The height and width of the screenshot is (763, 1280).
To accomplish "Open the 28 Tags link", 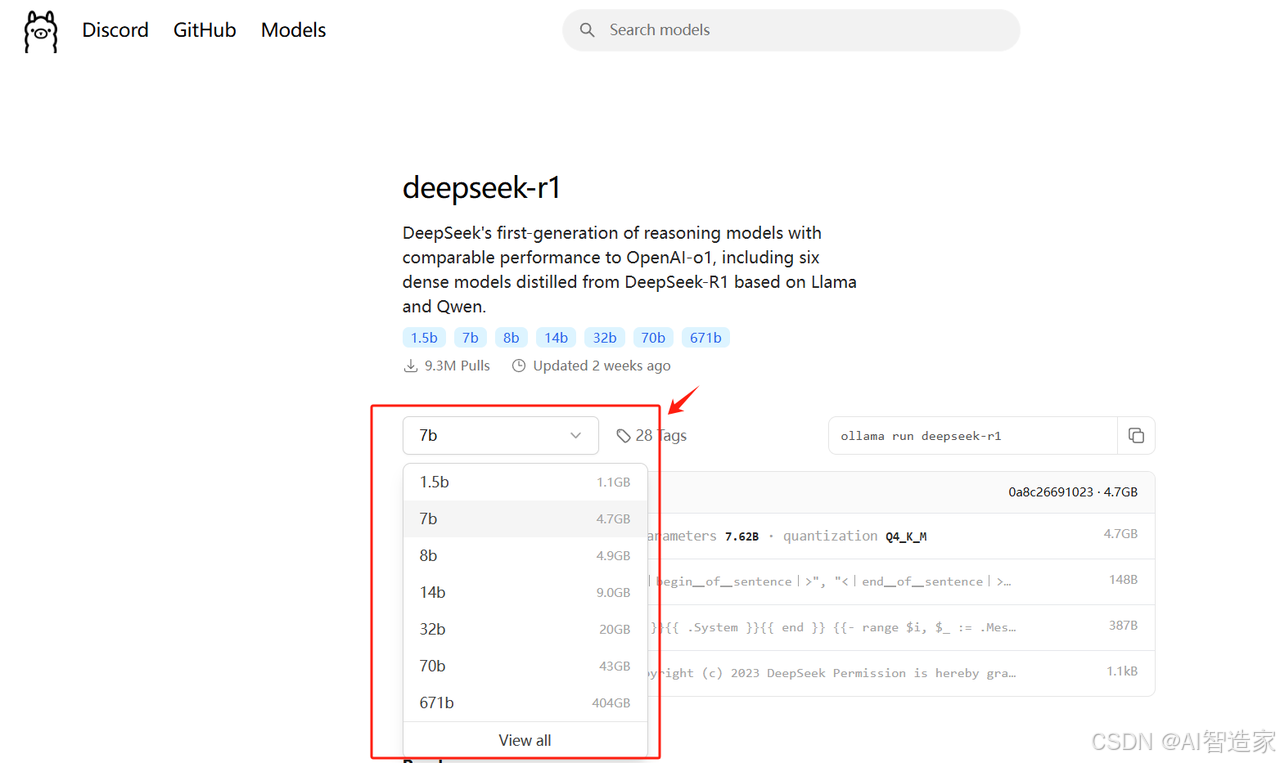I will [651, 436].
